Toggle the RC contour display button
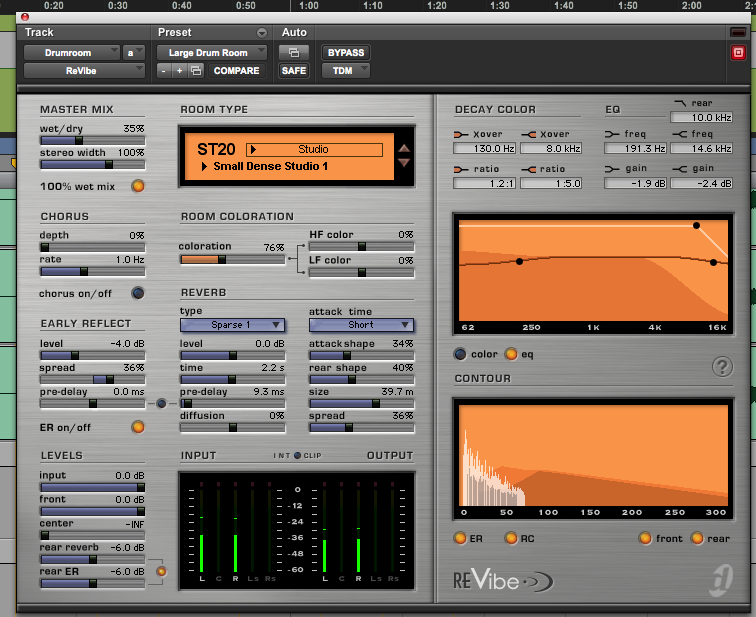This screenshot has width=756, height=617. point(511,538)
